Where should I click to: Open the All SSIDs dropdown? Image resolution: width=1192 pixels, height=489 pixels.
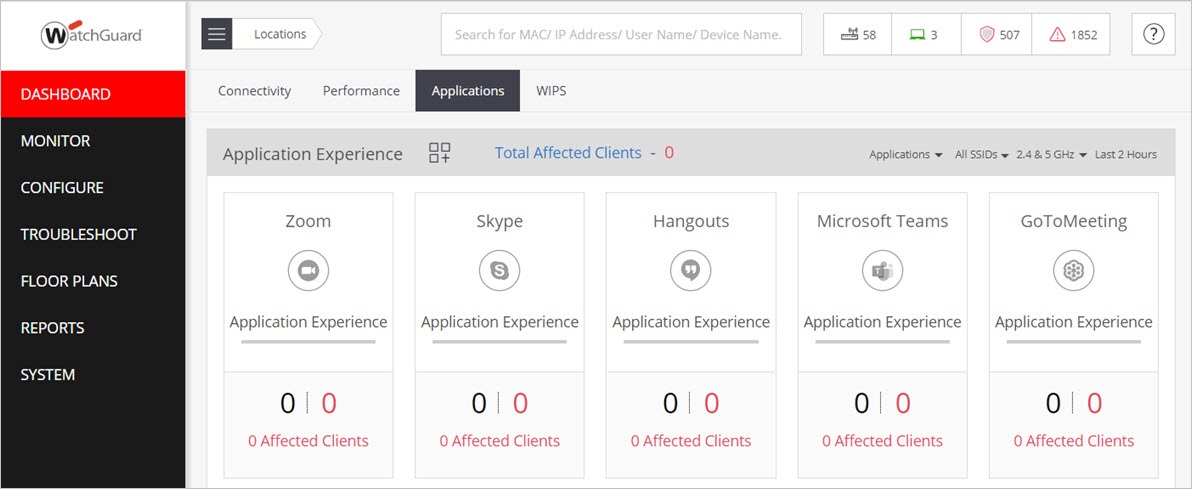point(981,154)
